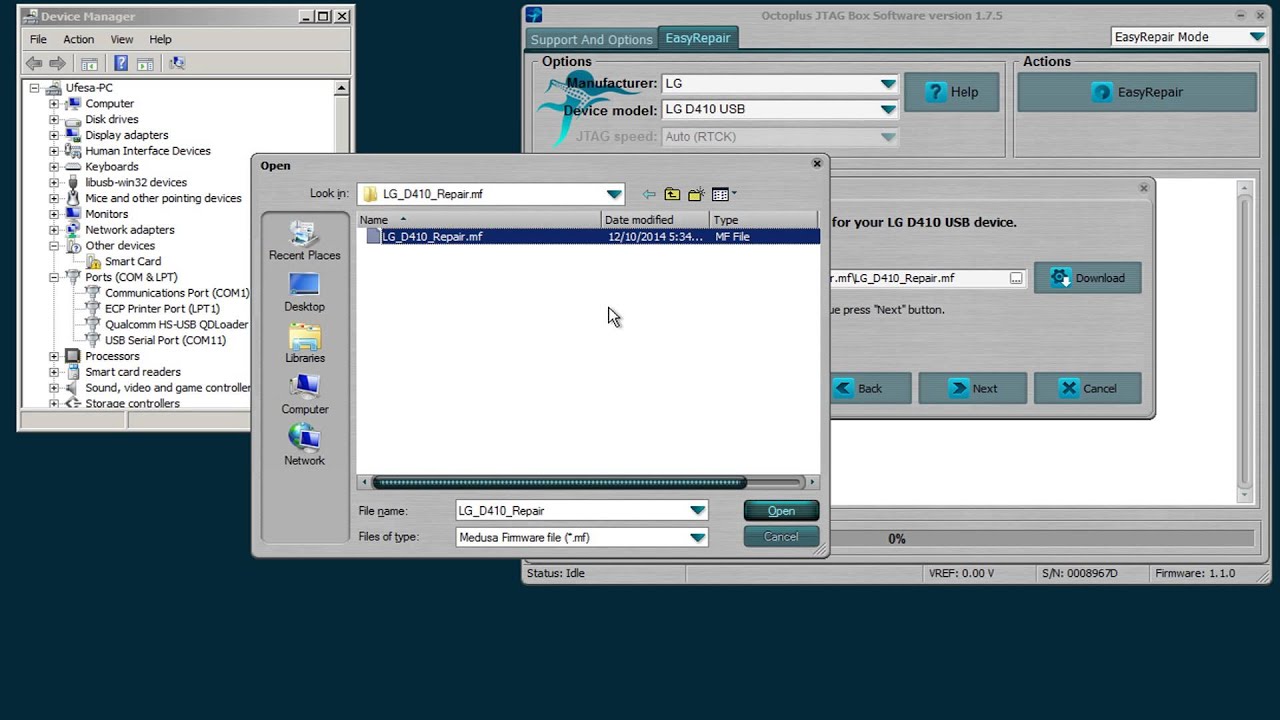Click the Download button
This screenshot has height=720, width=1280.
coord(1087,278)
